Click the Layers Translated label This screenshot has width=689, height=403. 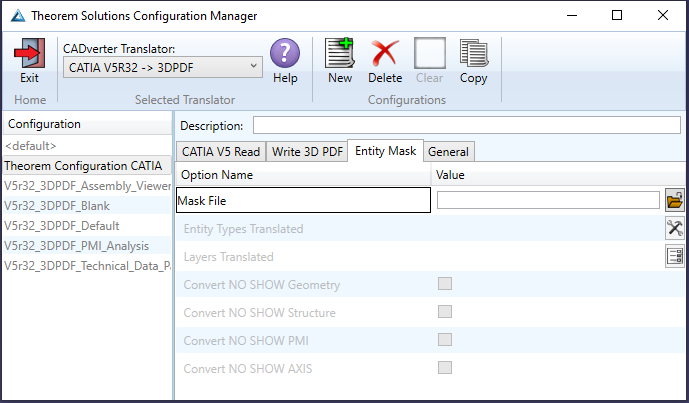click(x=228, y=257)
